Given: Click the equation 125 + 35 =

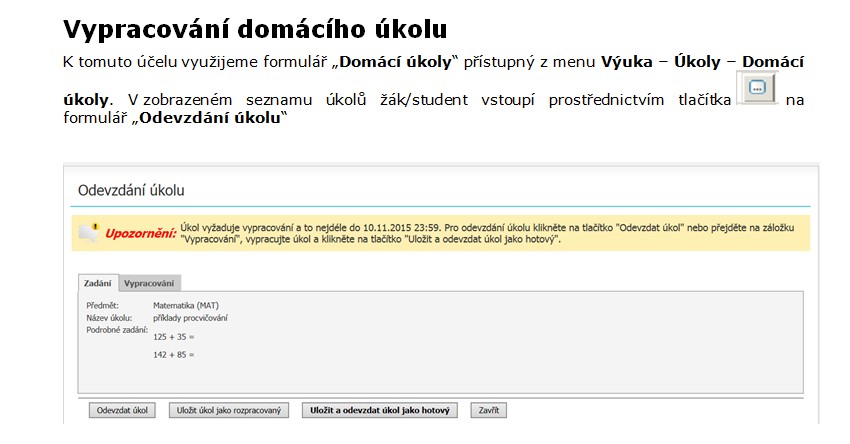Looking at the screenshot, I should (173, 337).
